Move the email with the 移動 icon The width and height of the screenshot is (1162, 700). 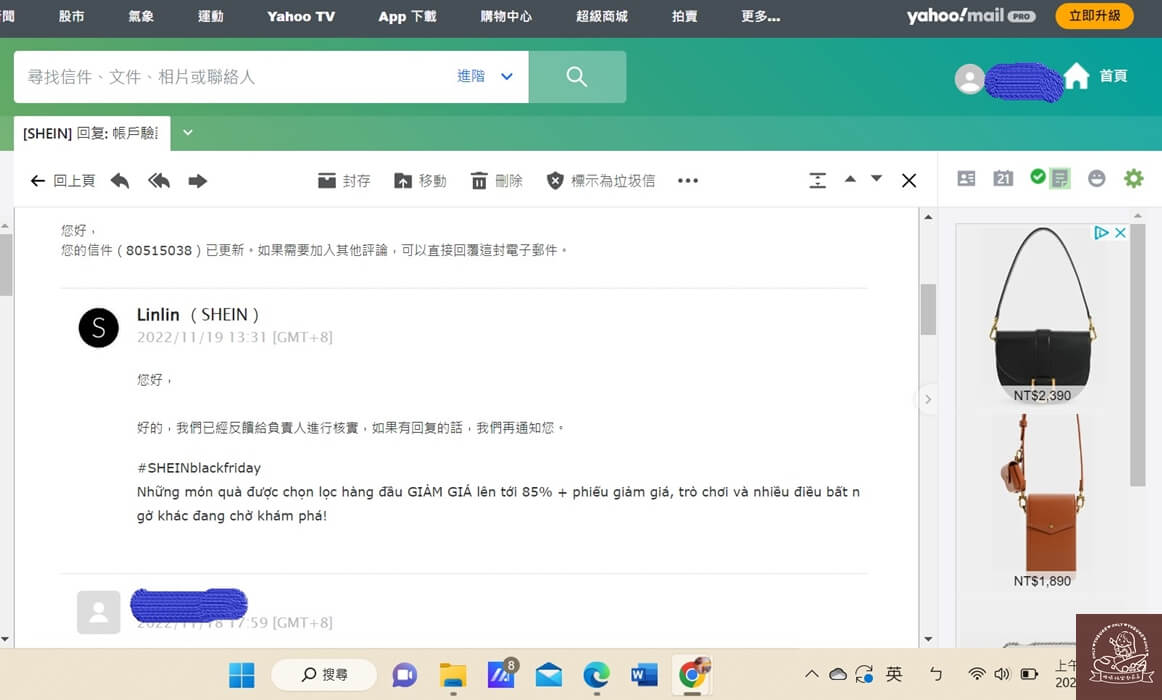(420, 181)
